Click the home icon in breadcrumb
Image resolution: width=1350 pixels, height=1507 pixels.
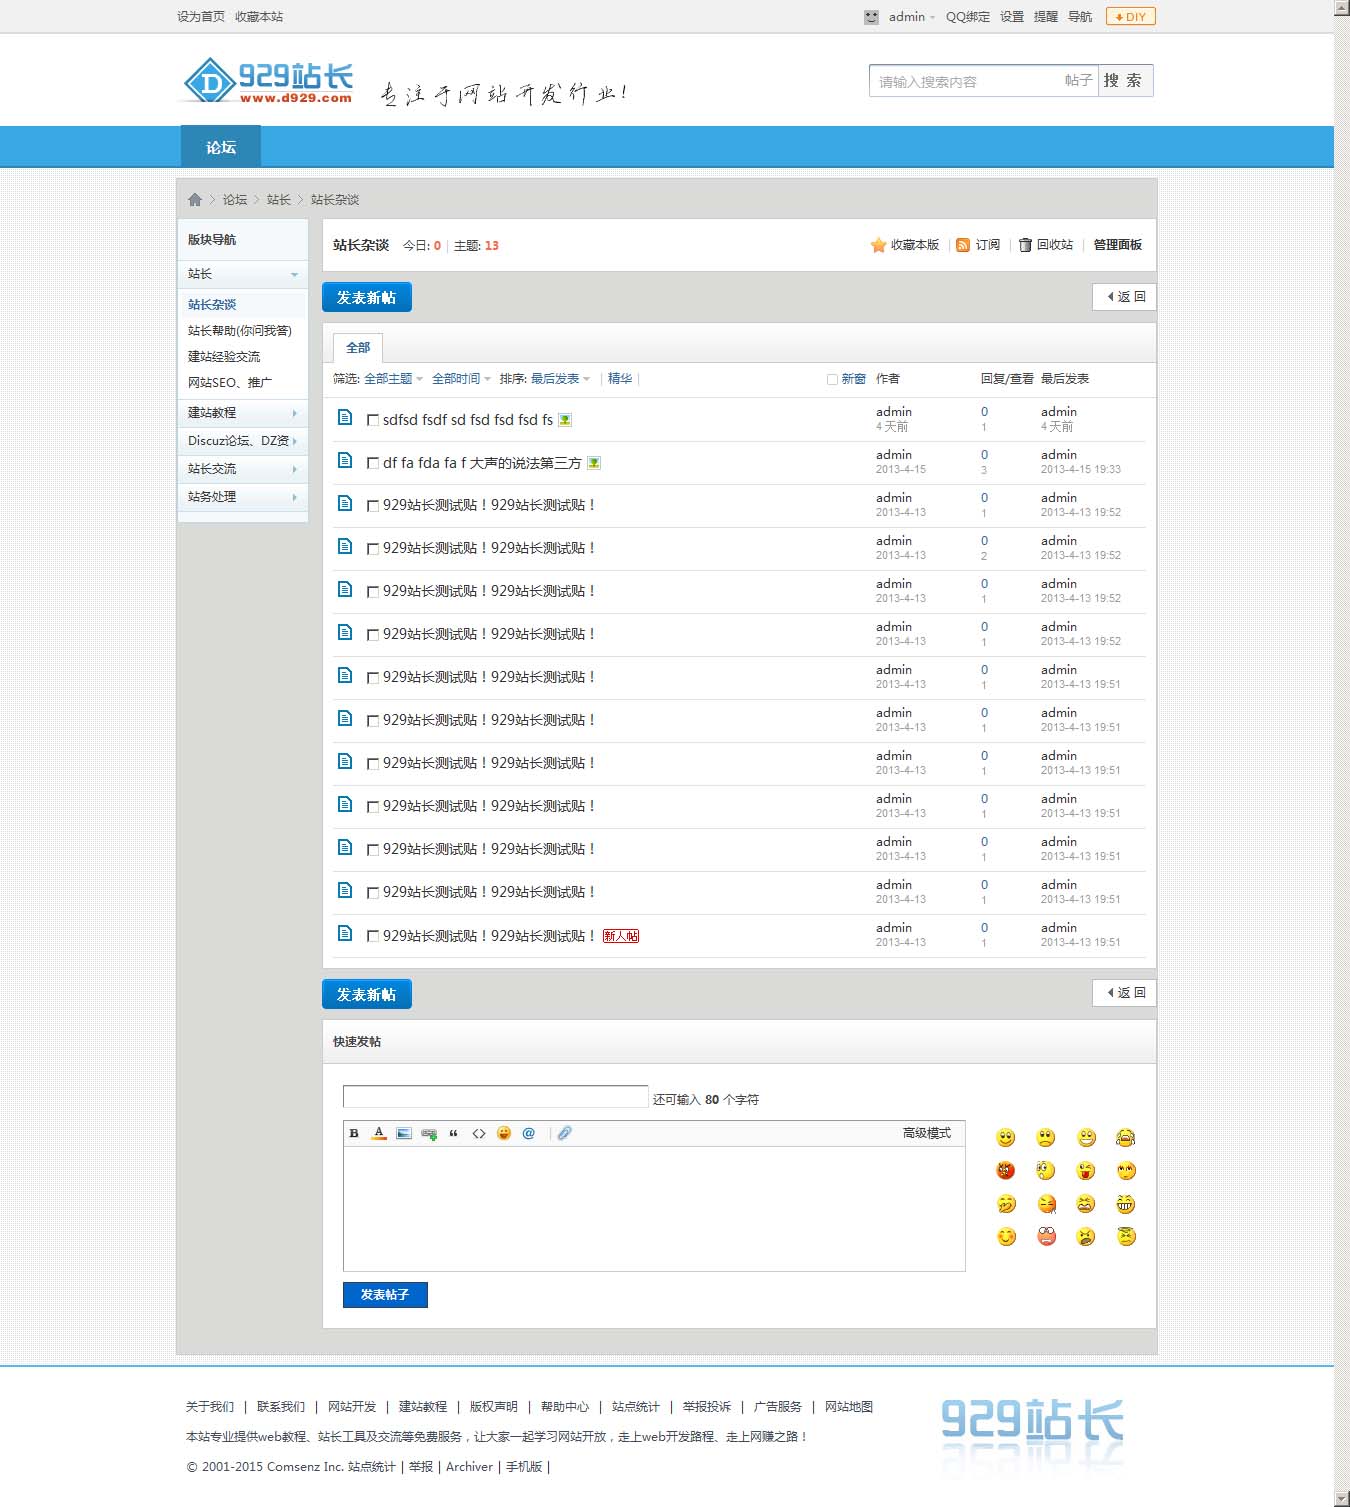195,200
